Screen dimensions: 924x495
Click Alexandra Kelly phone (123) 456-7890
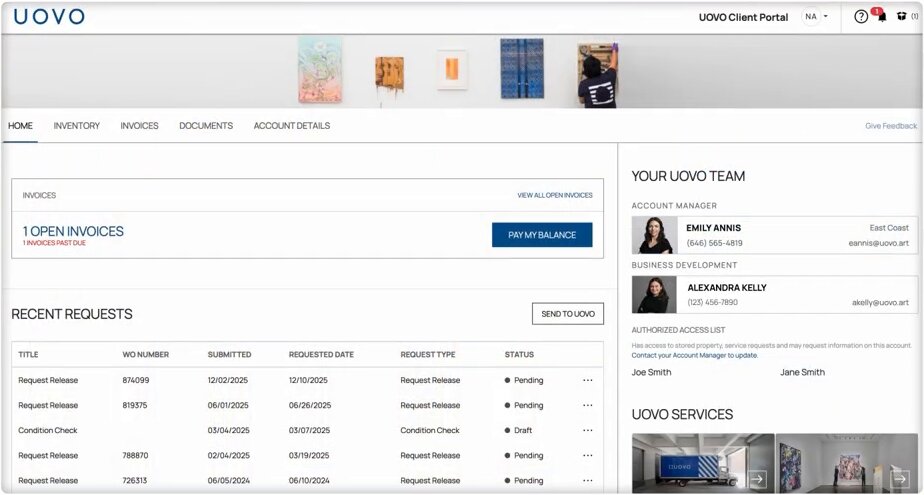click(712, 302)
